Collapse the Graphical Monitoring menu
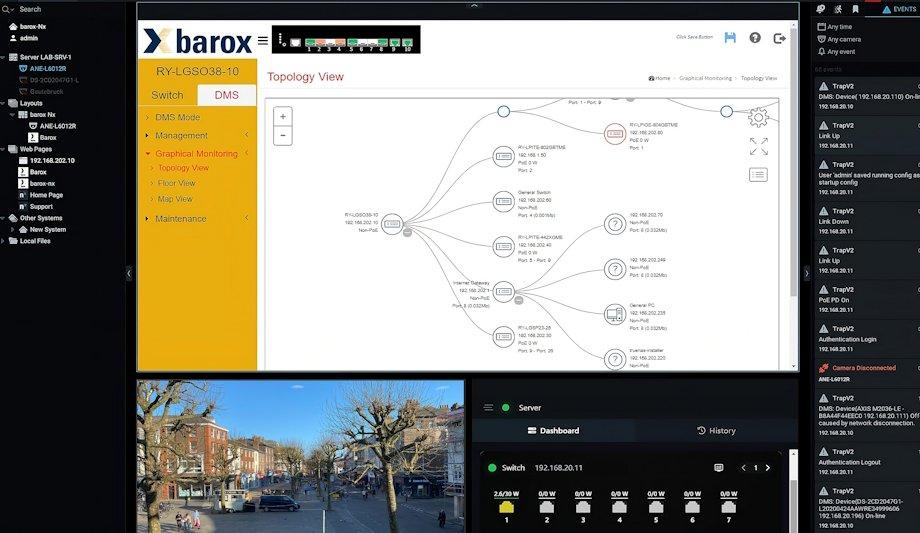The image size is (920, 533). (198, 154)
